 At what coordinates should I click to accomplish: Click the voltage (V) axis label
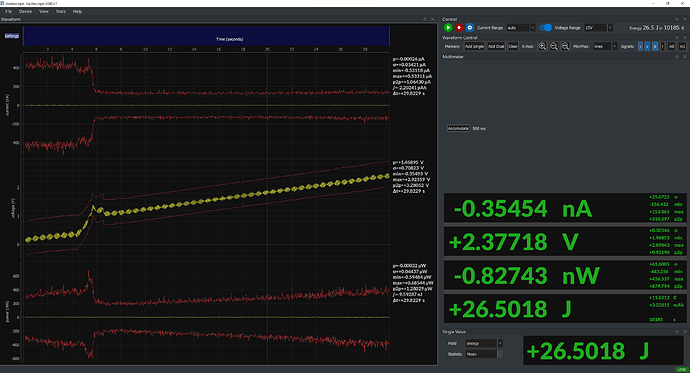[13, 208]
